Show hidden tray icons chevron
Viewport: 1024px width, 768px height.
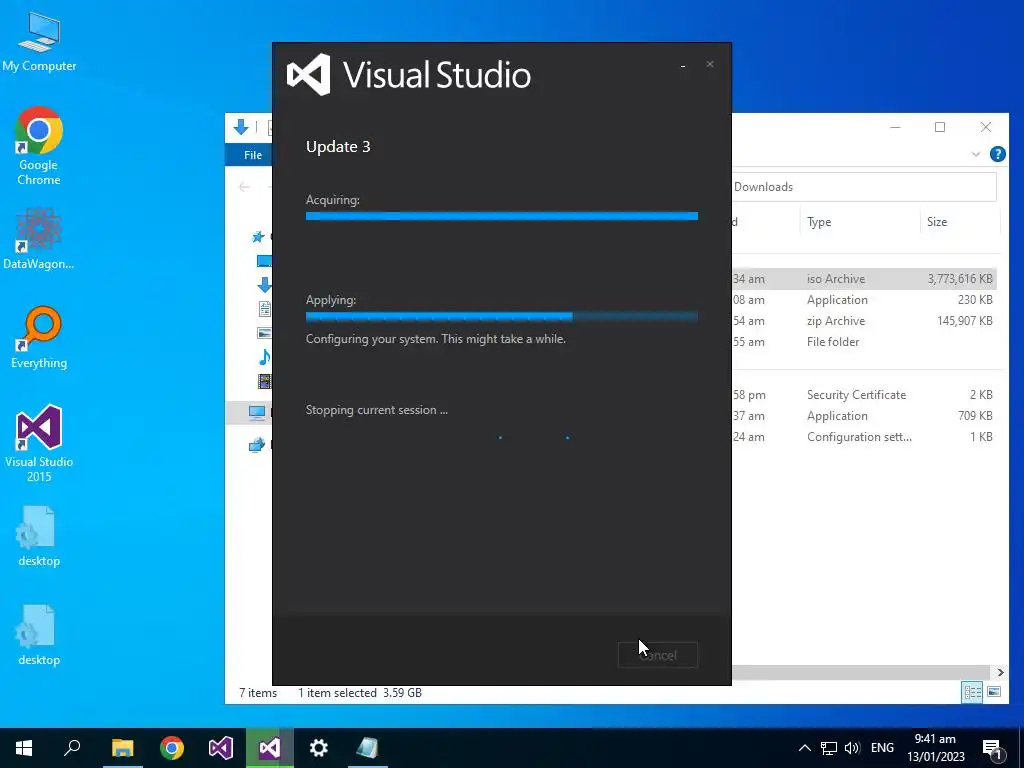coord(805,748)
